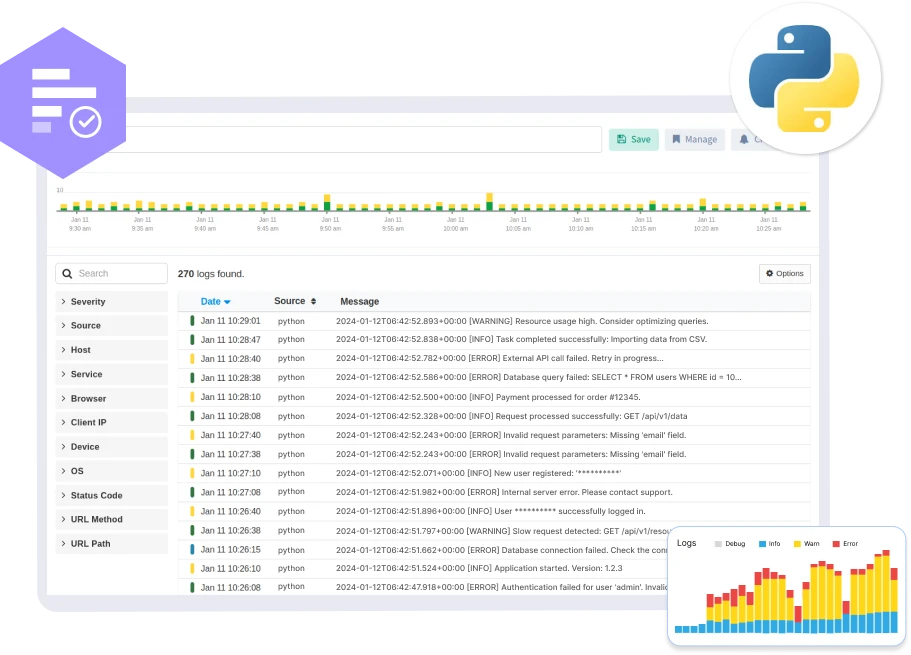
Task: Expand the Device filter
Action: click(112, 447)
